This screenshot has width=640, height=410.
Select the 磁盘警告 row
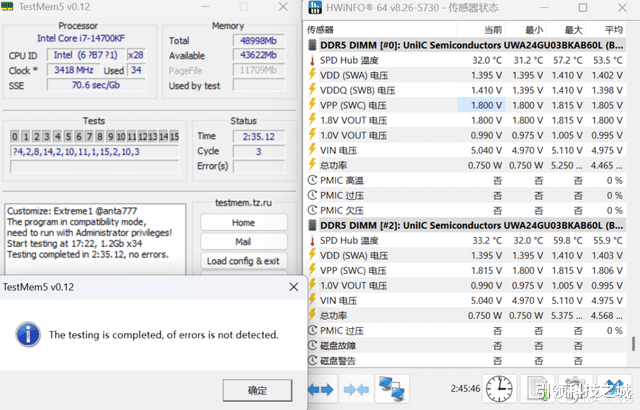tap(466, 361)
